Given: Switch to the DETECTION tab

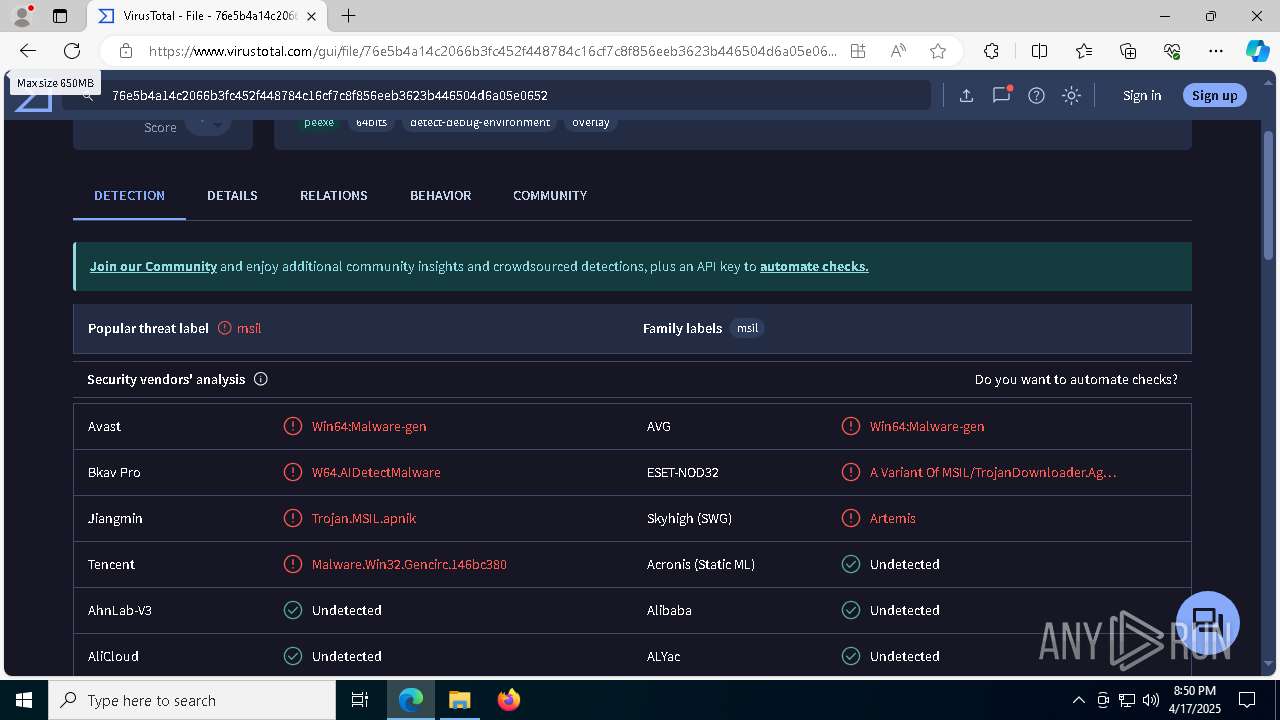Looking at the screenshot, I should (129, 195).
